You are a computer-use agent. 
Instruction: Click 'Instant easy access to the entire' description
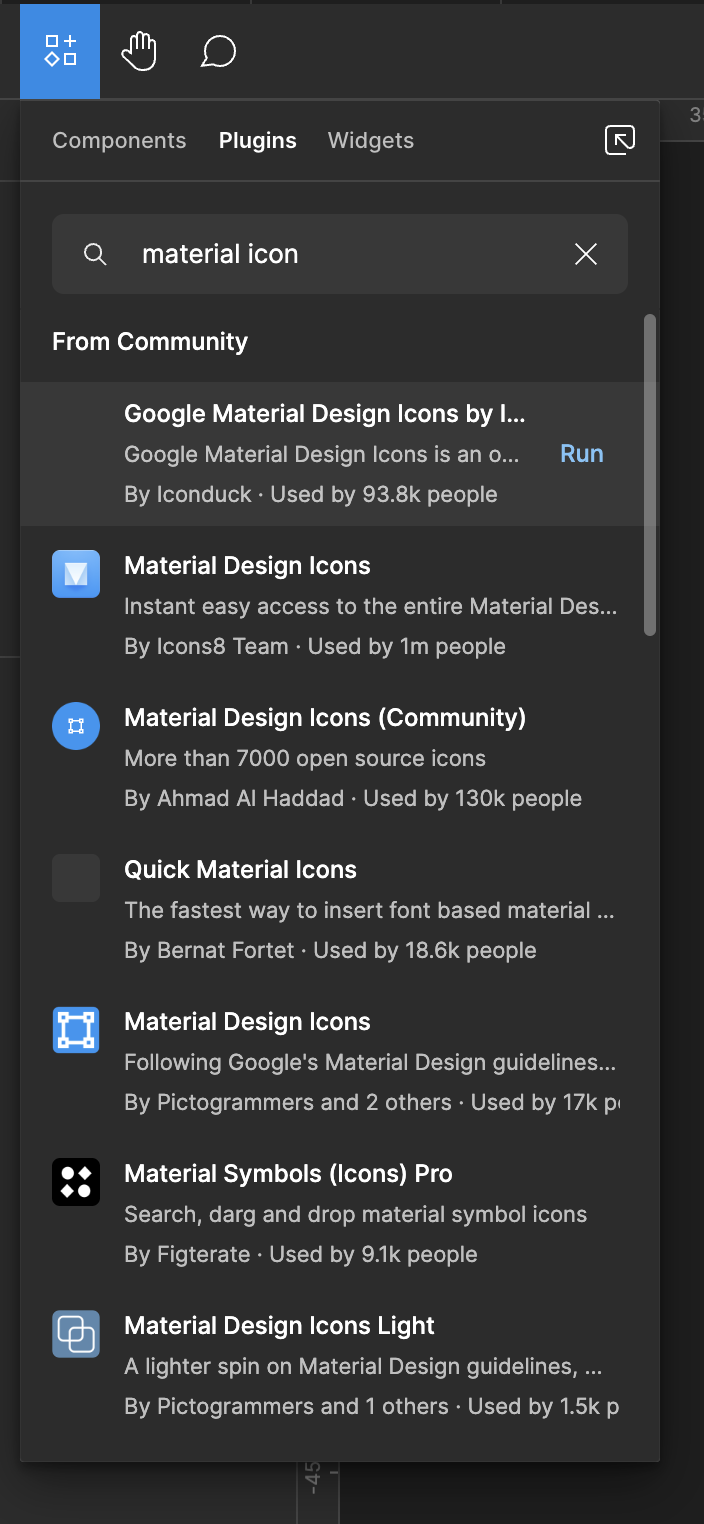371,606
